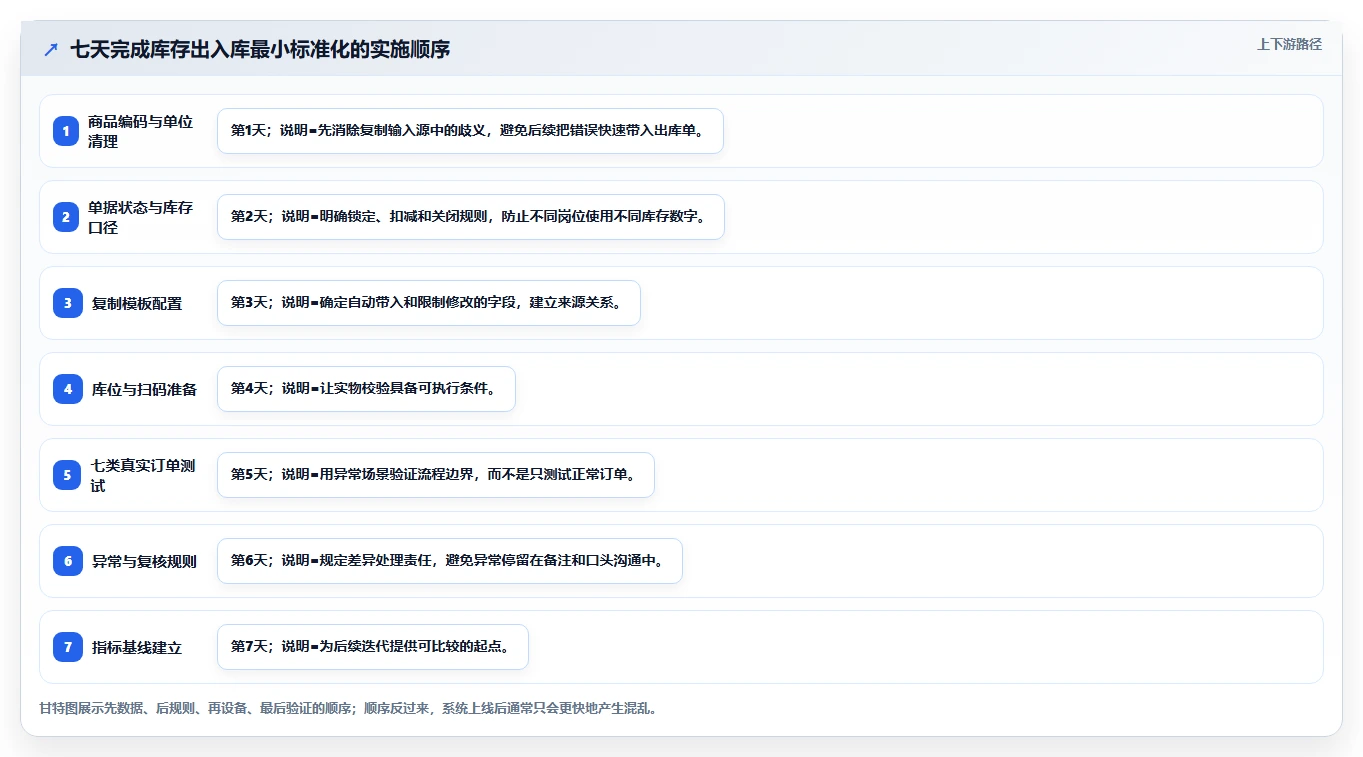Click step number 6 badge
Screen dimensions: 1363x757
click(x=67, y=561)
